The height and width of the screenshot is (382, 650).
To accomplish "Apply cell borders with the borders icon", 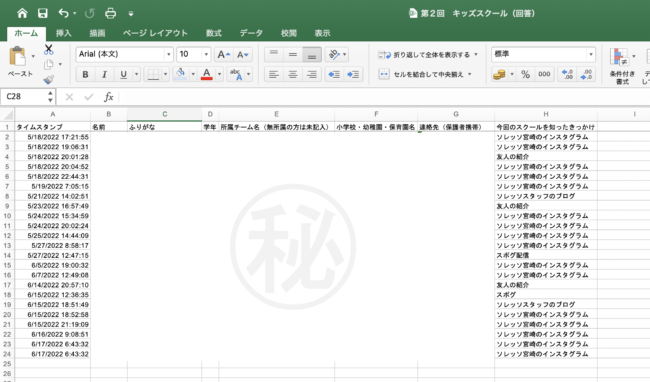I will pos(153,74).
